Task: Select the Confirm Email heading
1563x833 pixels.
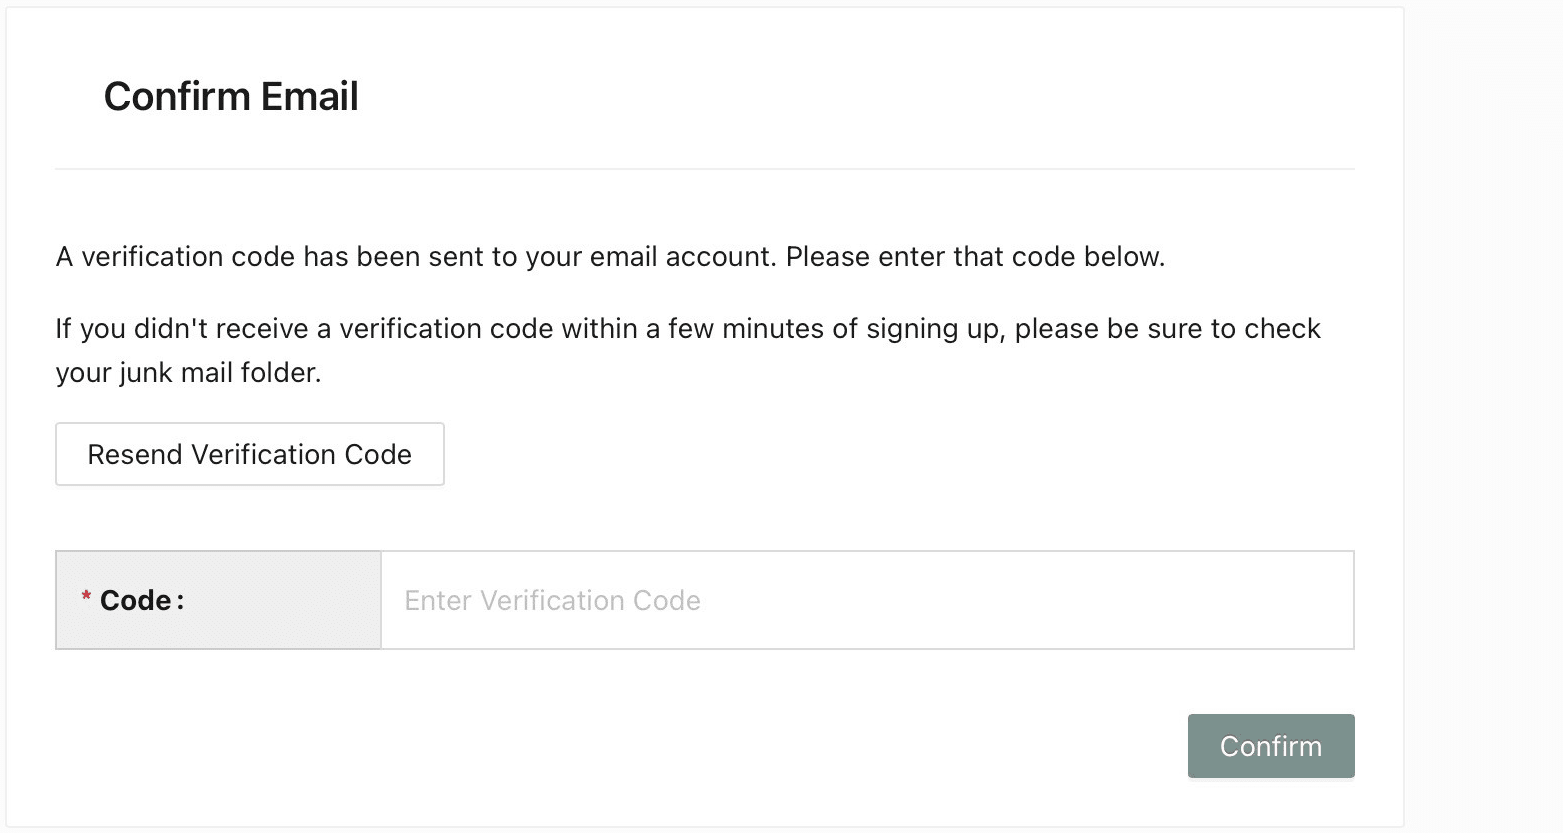Action: point(231,97)
